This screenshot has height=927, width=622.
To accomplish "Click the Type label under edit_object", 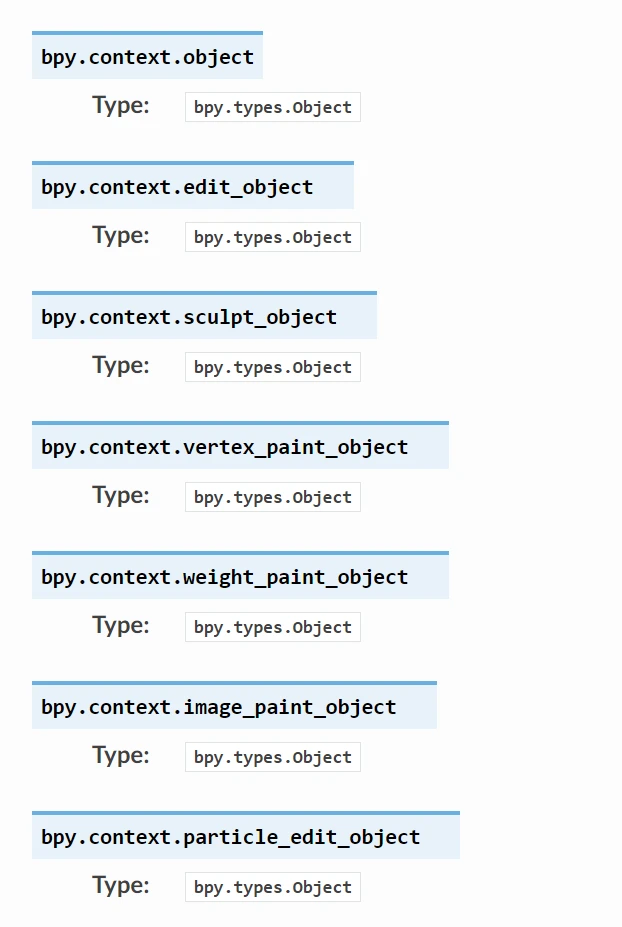I will [x=121, y=236].
